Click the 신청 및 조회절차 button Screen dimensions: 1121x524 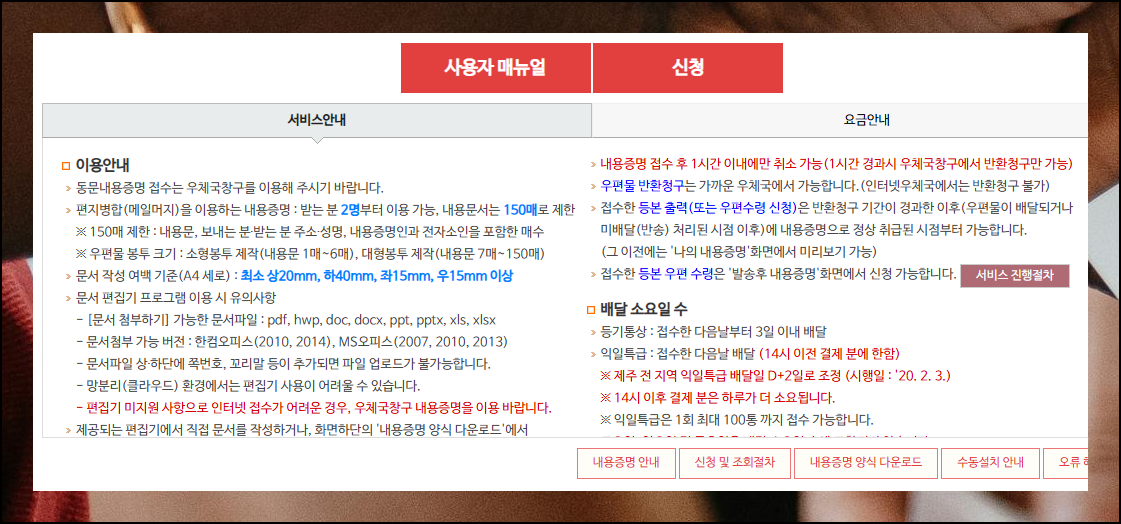(734, 463)
